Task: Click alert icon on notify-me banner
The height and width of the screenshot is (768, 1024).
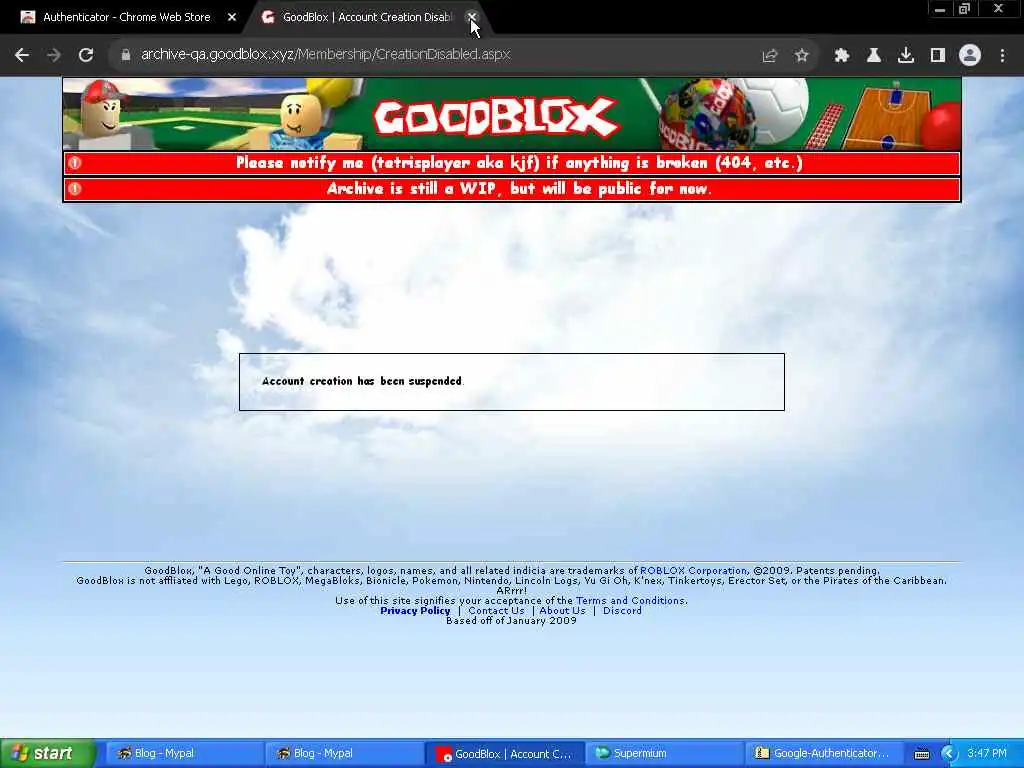Action: pos(75,163)
